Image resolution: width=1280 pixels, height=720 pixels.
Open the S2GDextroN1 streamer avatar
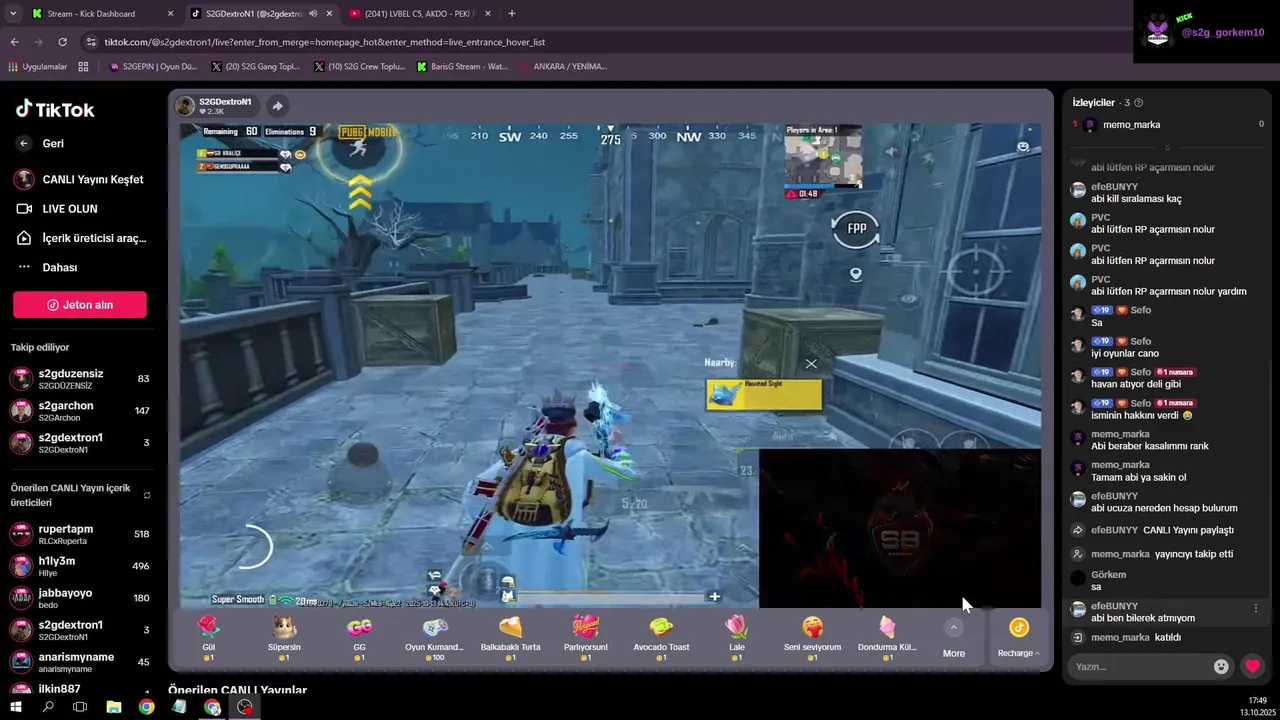coord(185,106)
